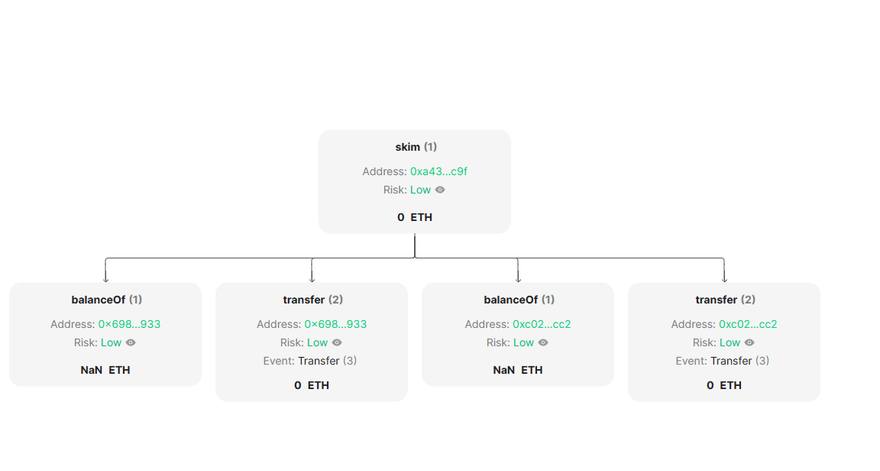Show risk details in transfer 0xc02...cc2 node
The image size is (880, 471).
(749, 343)
